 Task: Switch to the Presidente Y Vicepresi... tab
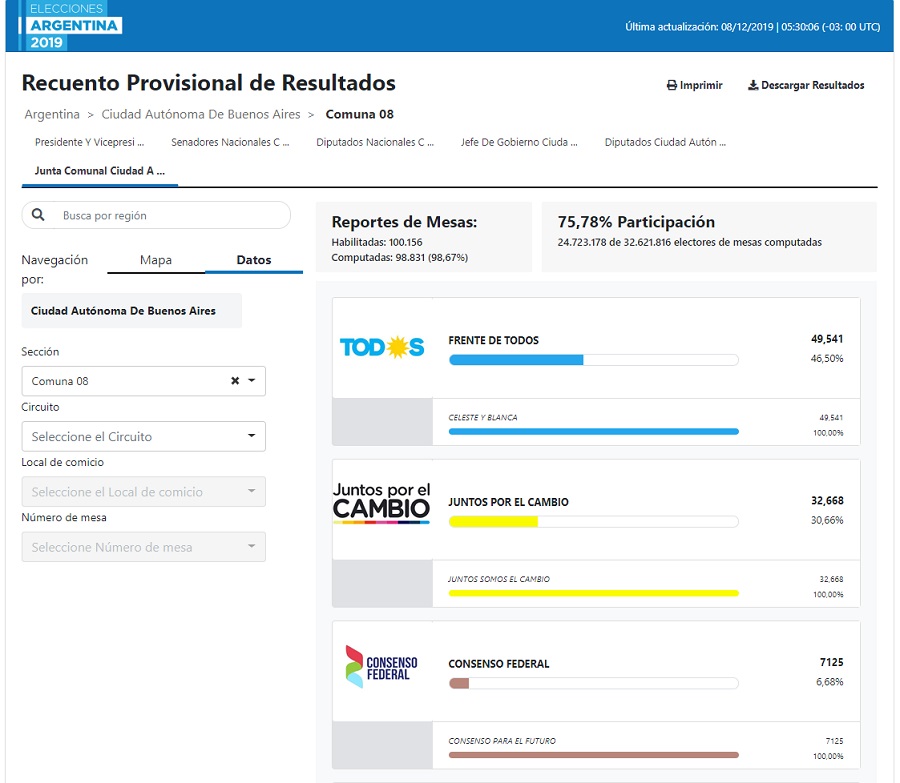pyautogui.click(x=90, y=142)
